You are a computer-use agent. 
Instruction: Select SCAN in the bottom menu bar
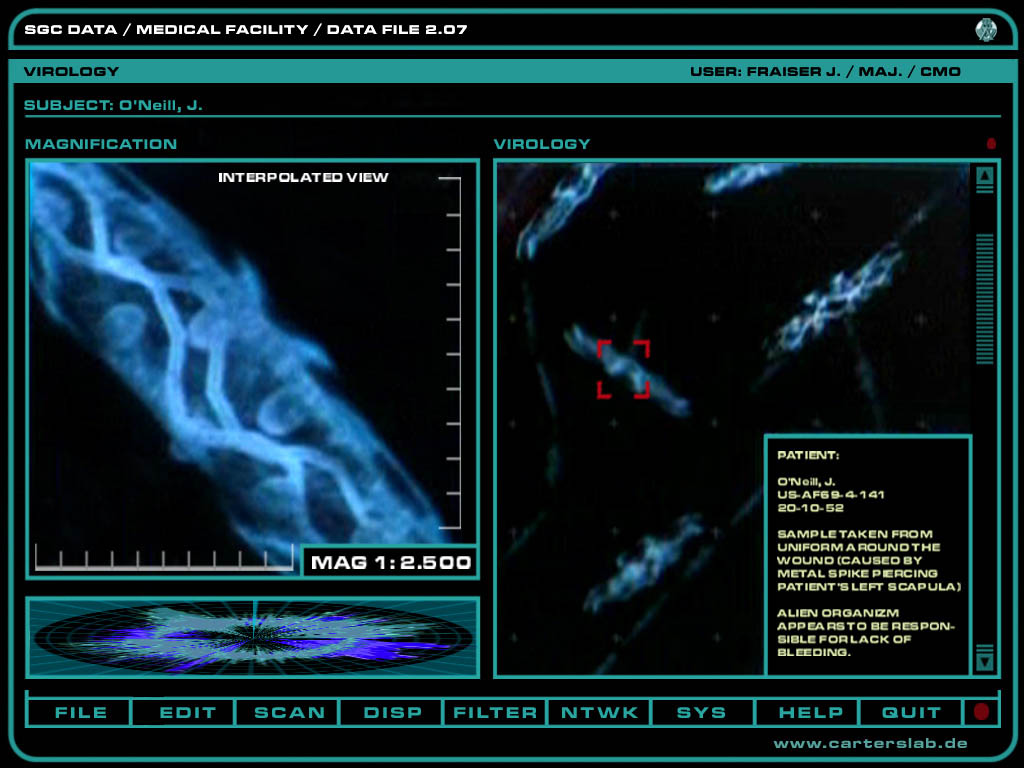[289, 712]
